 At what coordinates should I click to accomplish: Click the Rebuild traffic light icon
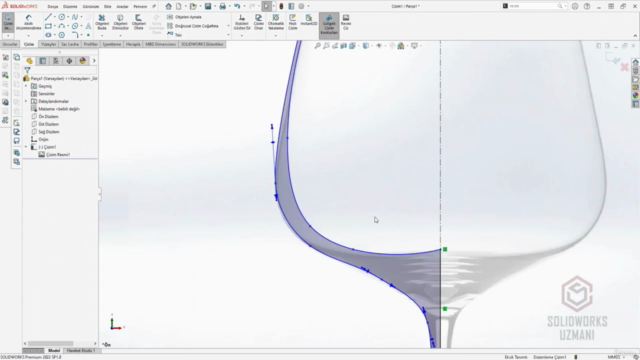[x=281, y=6]
